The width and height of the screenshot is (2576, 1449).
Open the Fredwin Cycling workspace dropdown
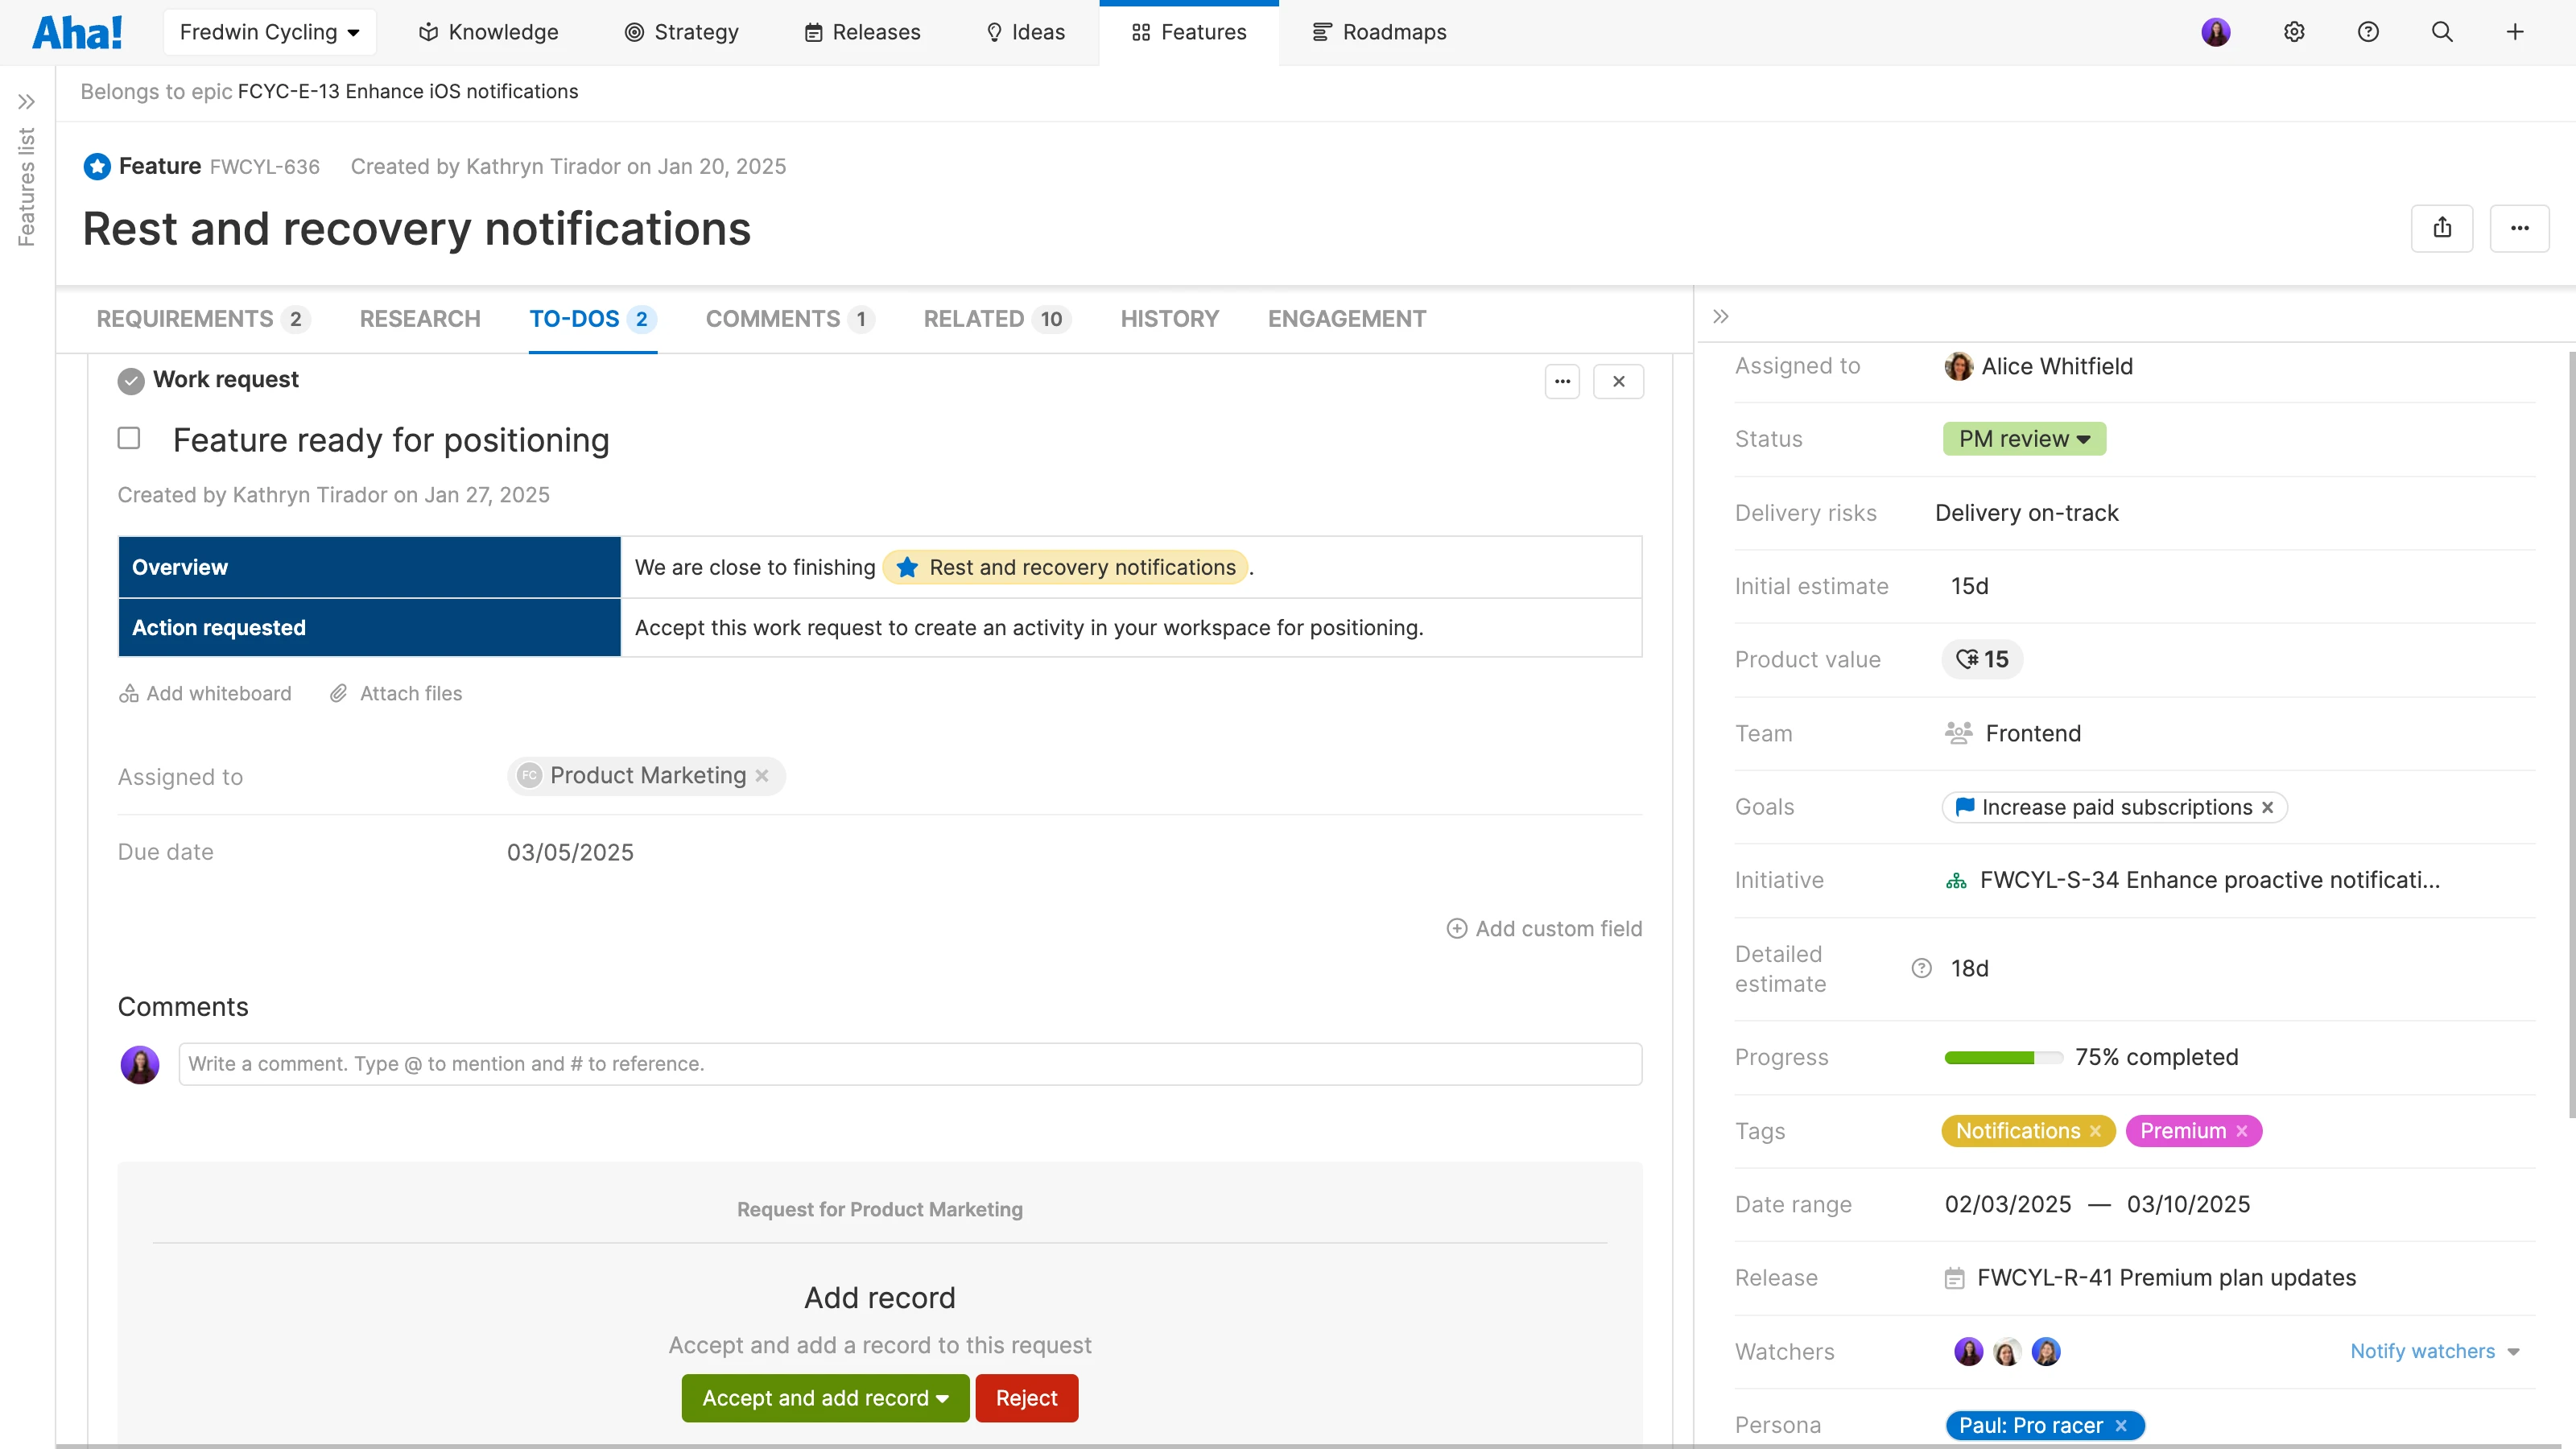(269, 32)
